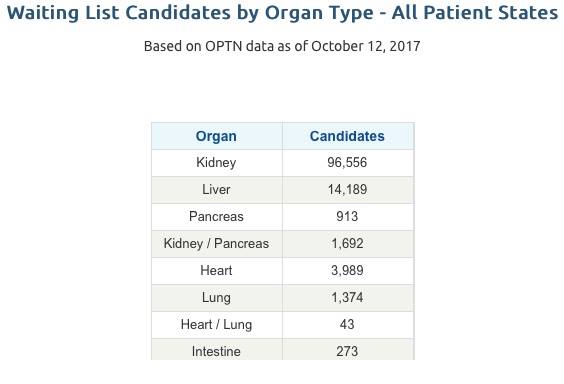Select the Kidney / Pancreas row label

[x=216, y=243]
